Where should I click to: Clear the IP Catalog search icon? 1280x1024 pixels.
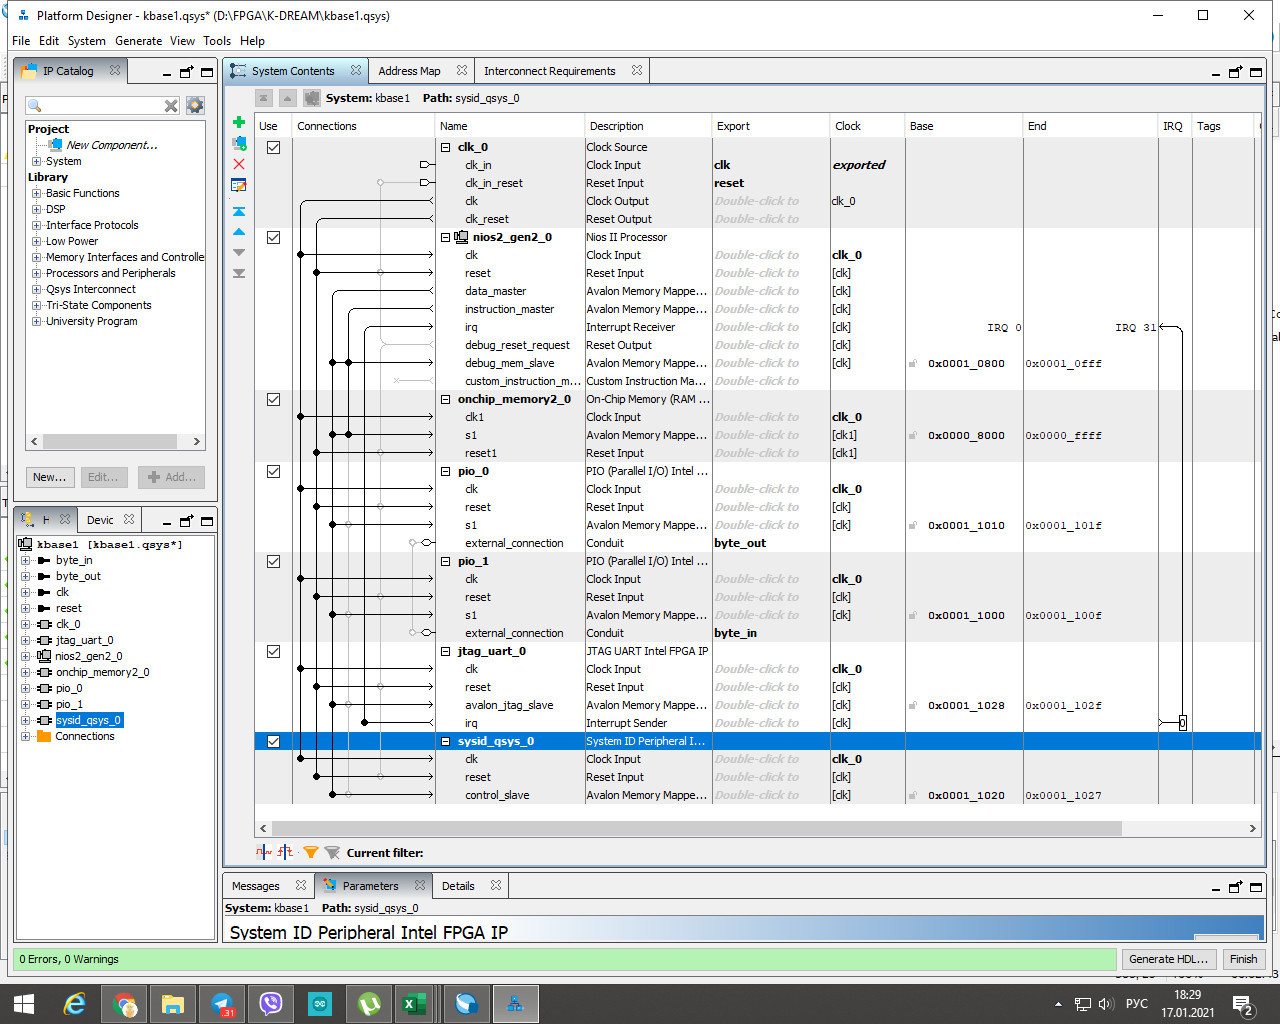pyautogui.click(x=171, y=106)
